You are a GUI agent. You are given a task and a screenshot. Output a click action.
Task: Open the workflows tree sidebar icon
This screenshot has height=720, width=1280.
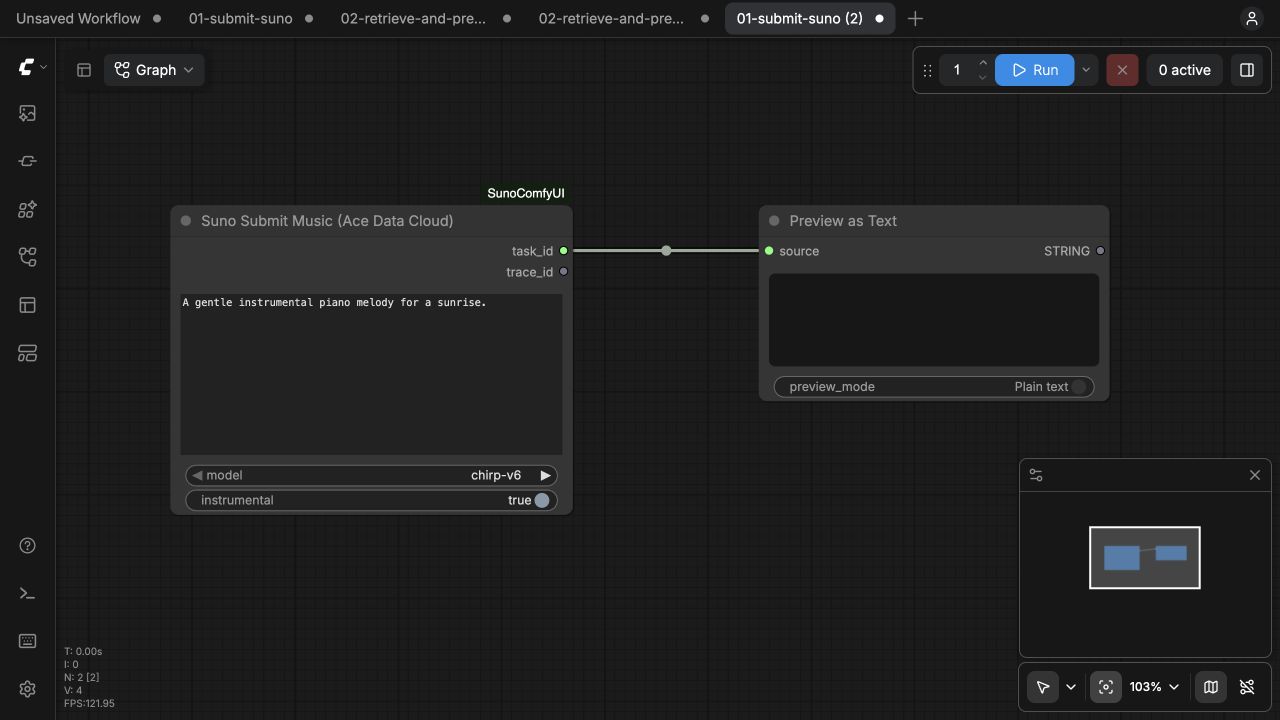pos(27,257)
